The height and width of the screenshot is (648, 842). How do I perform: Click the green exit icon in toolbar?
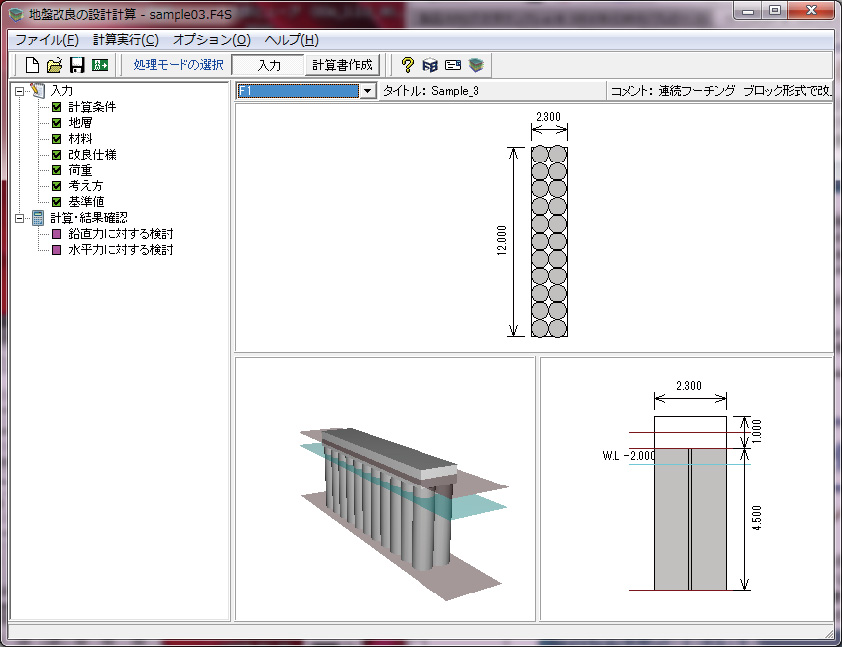pos(99,65)
